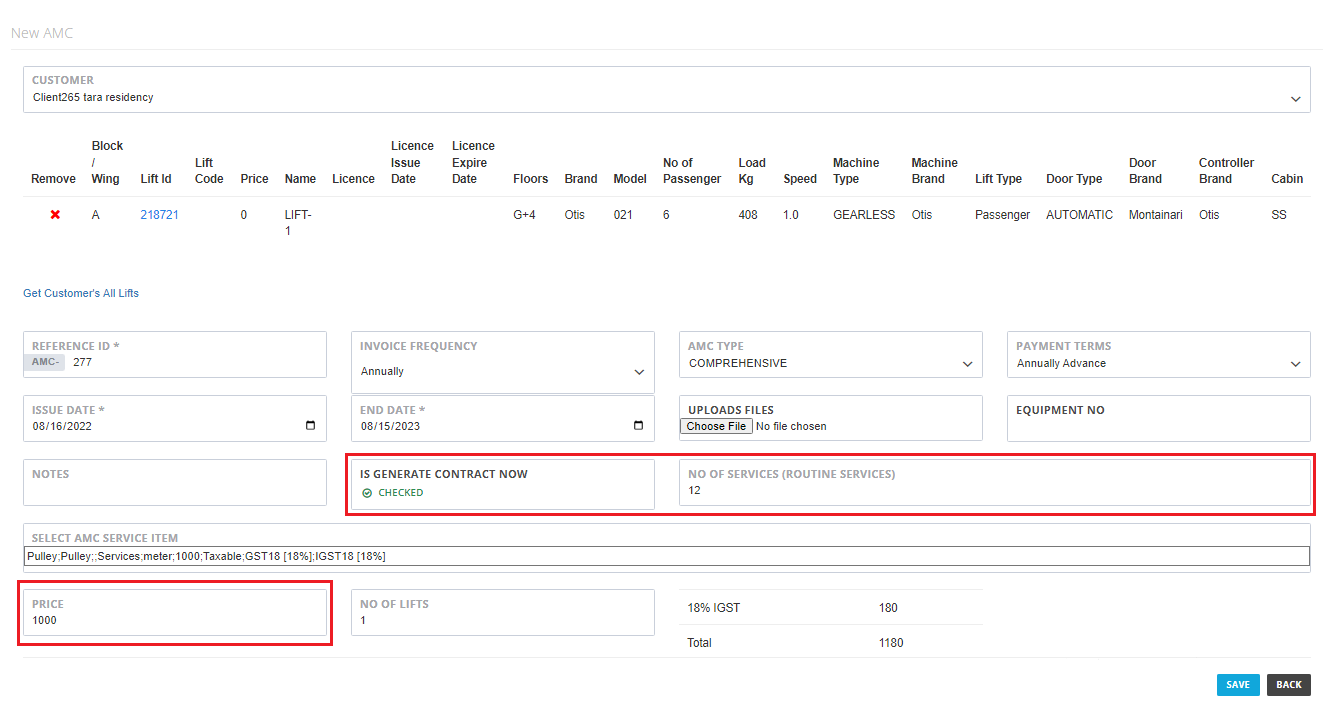Click the Model value 021
This screenshot has height=714, width=1337.
(623, 215)
